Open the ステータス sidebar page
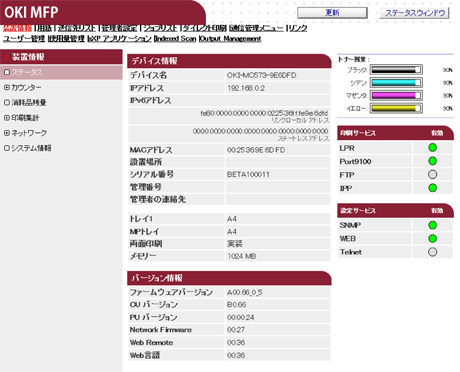The height and width of the screenshot is (372, 460). 27,72
